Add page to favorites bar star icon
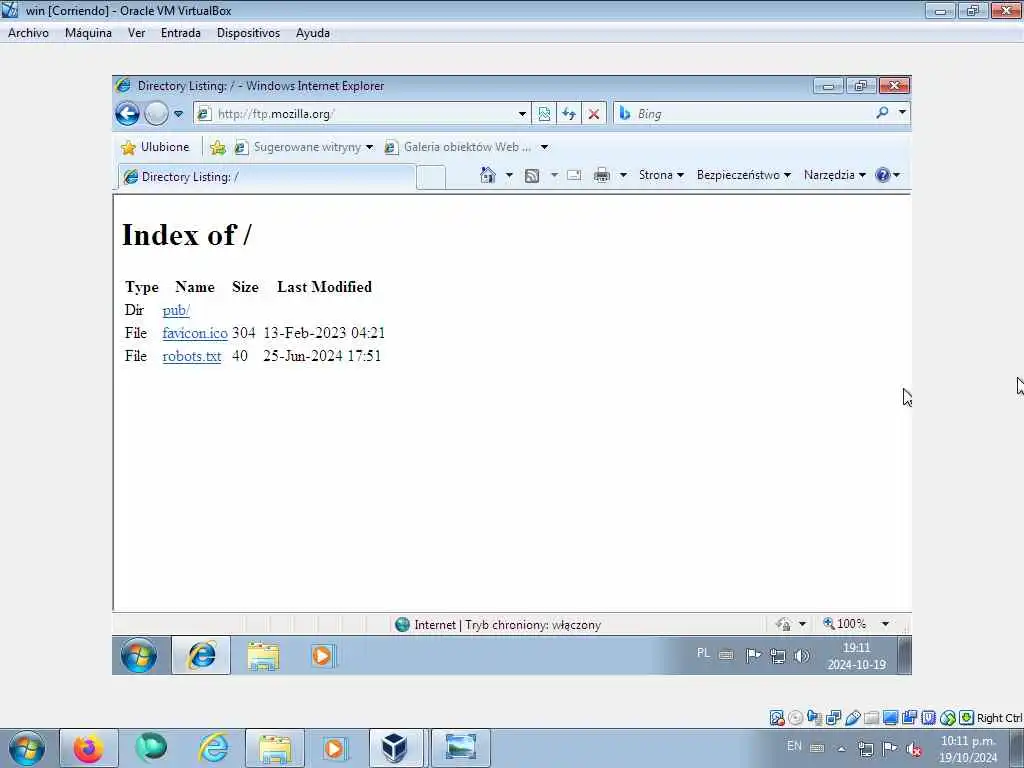The image size is (1024, 768). click(x=217, y=148)
